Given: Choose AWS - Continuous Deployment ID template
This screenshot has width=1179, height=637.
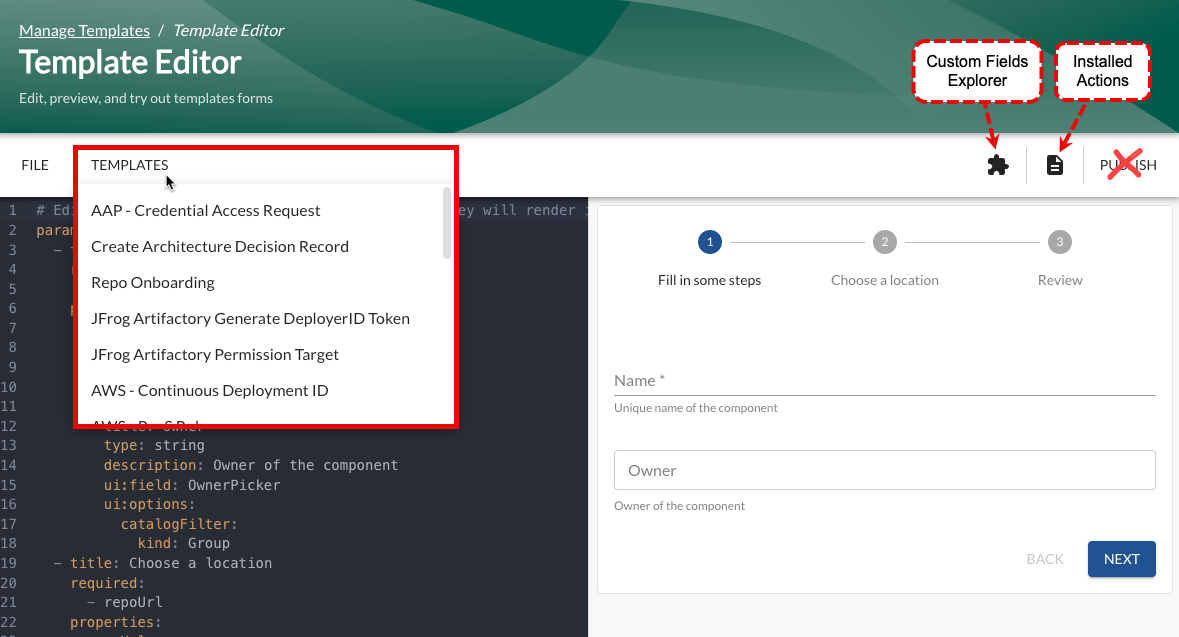Looking at the screenshot, I should point(210,390).
